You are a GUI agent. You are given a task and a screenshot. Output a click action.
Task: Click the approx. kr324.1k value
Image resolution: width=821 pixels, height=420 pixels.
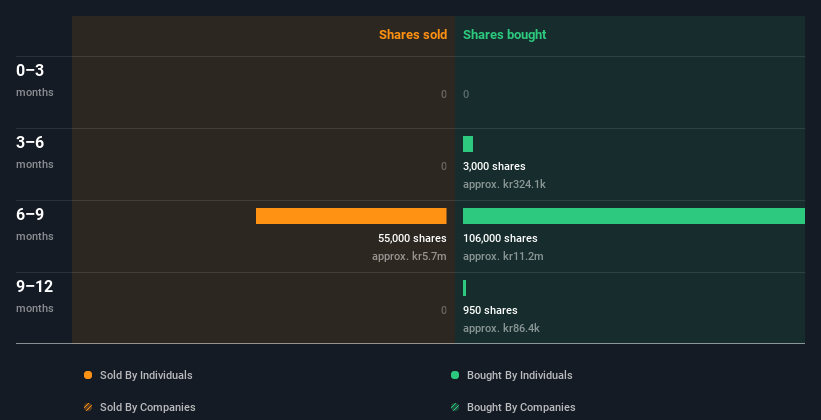[x=504, y=184]
